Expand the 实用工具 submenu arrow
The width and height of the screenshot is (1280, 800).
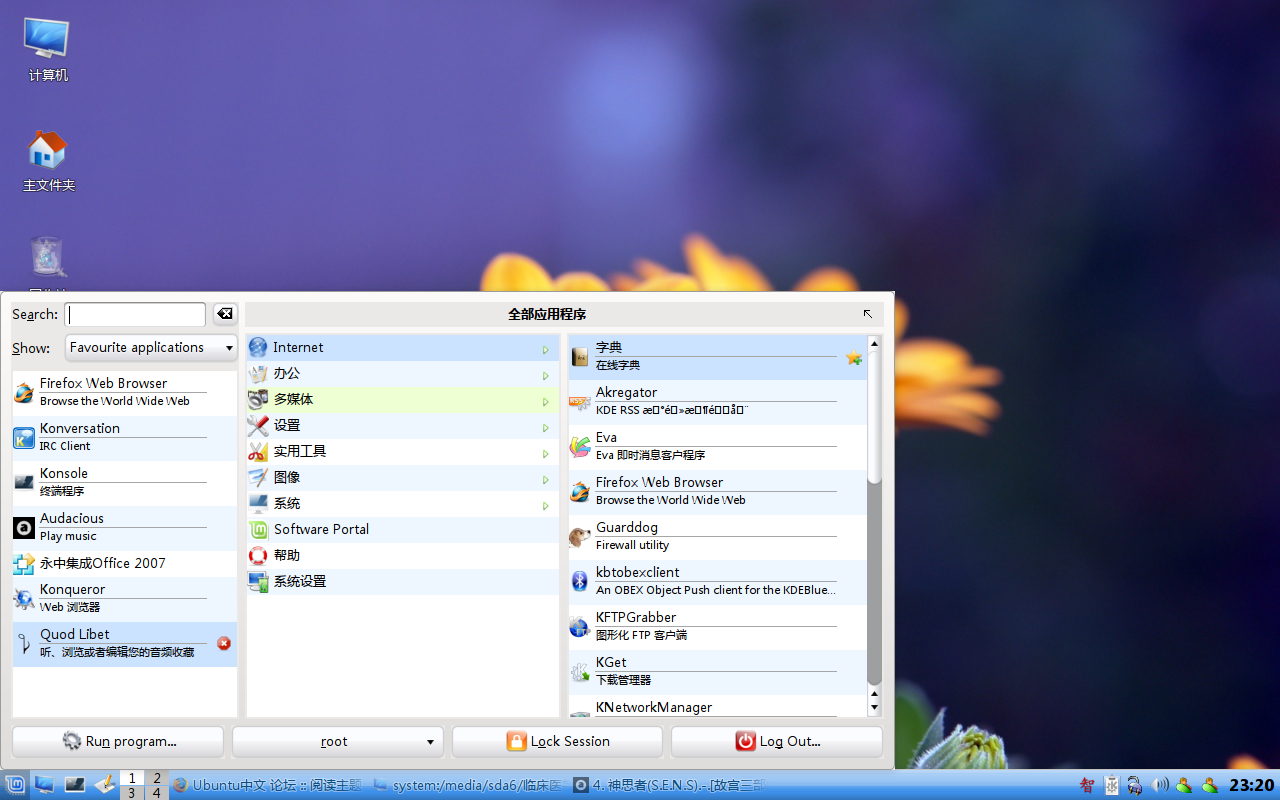point(546,453)
